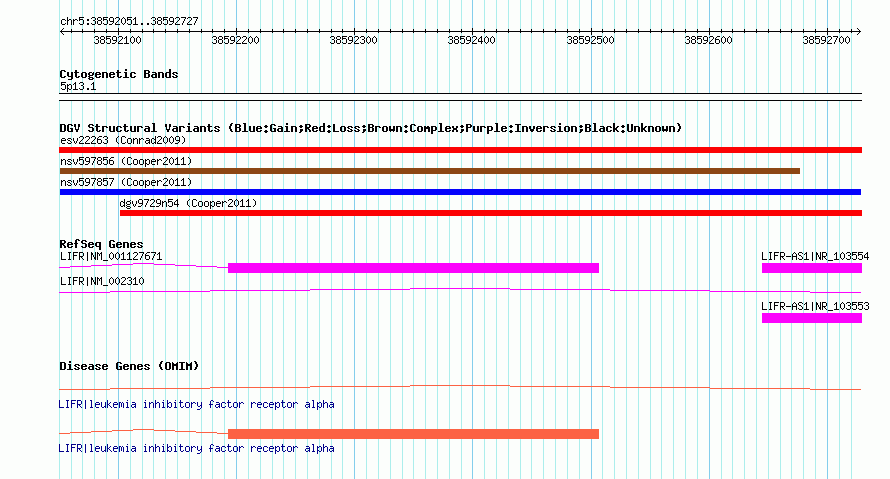
Task: Click ruler position 38592200
Action: point(236,40)
